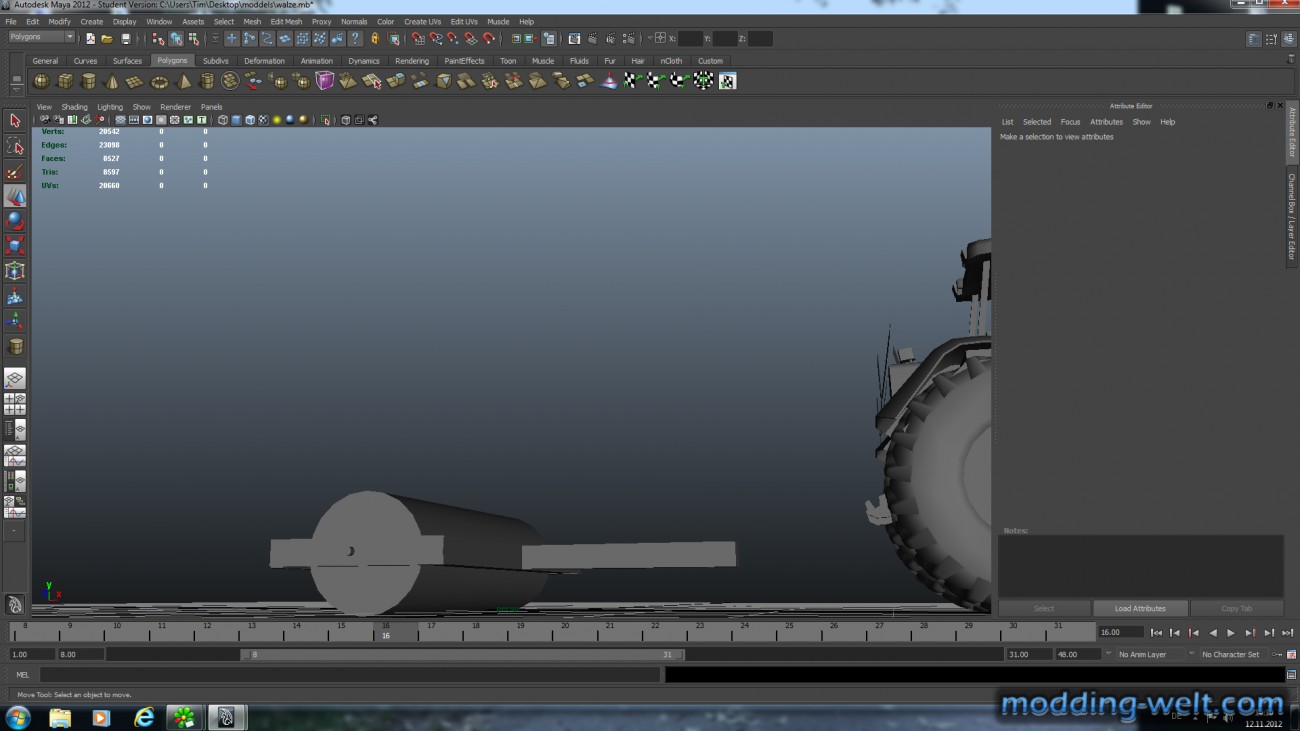The height and width of the screenshot is (731, 1300).
Task: Activate the Show Manipulator tool
Action: pyautogui.click(x=15, y=321)
